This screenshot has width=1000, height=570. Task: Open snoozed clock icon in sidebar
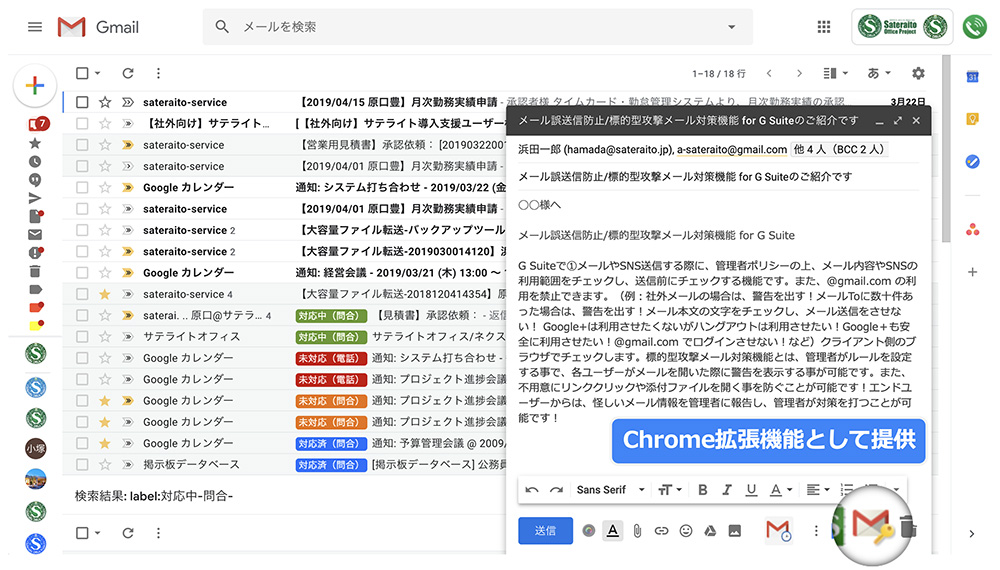(x=35, y=161)
